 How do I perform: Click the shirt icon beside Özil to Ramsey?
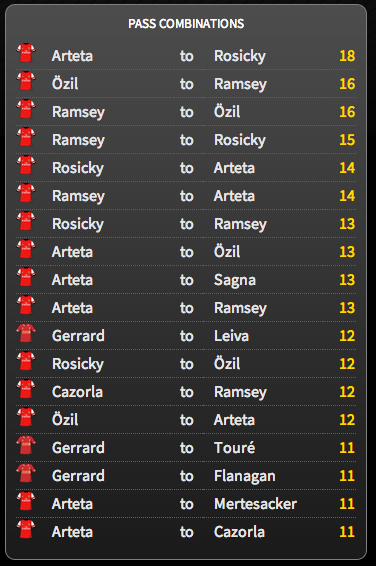[x=26, y=81]
